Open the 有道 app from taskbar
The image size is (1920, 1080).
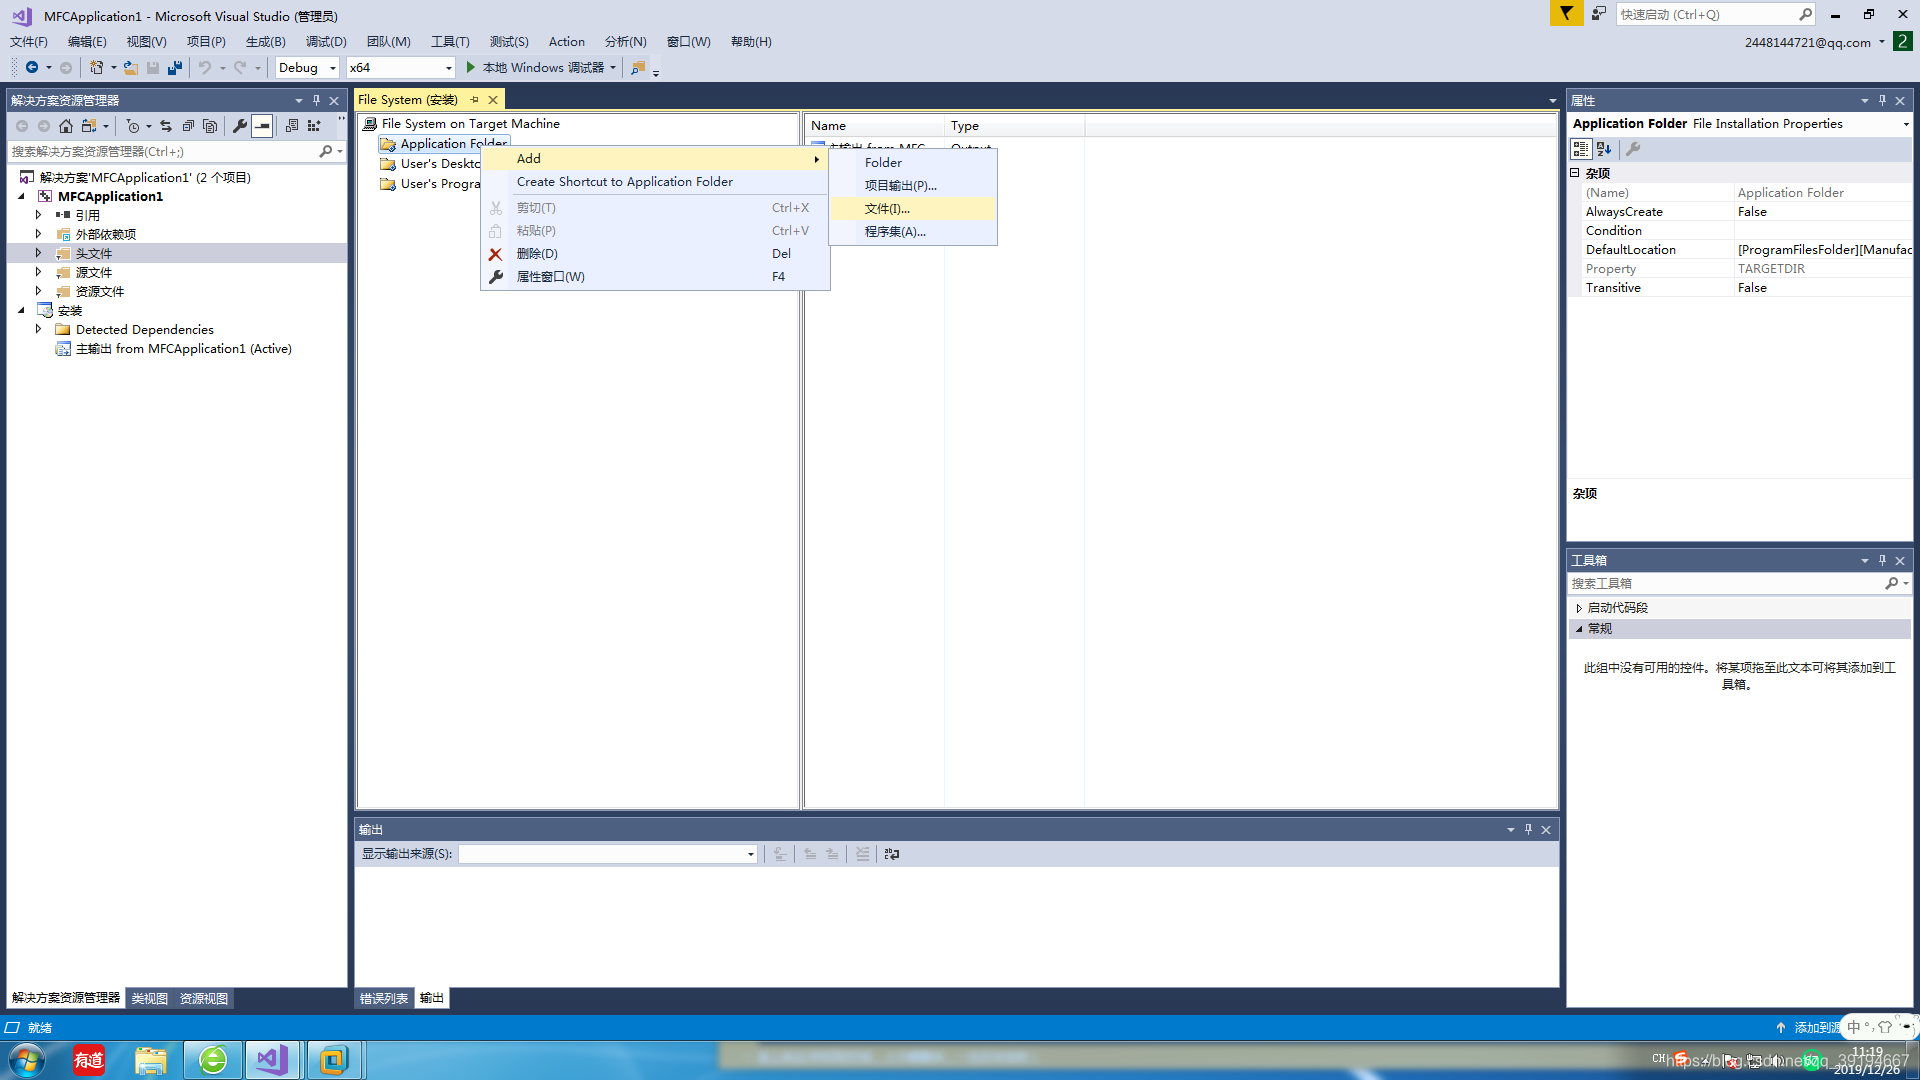click(89, 1060)
